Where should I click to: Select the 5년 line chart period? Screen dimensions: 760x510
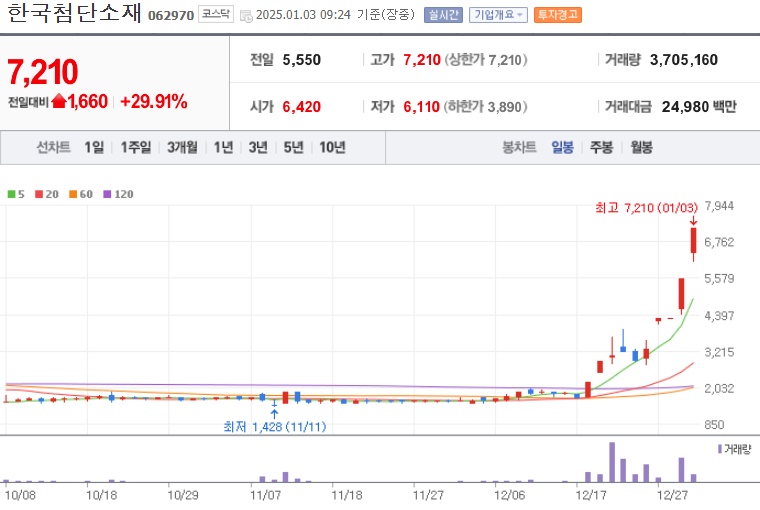click(293, 147)
